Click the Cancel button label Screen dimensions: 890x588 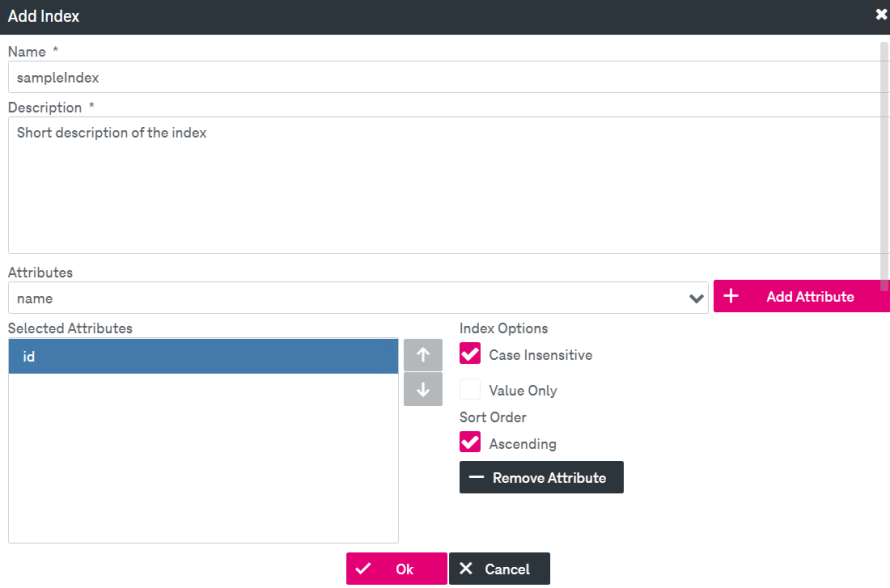(x=507, y=569)
